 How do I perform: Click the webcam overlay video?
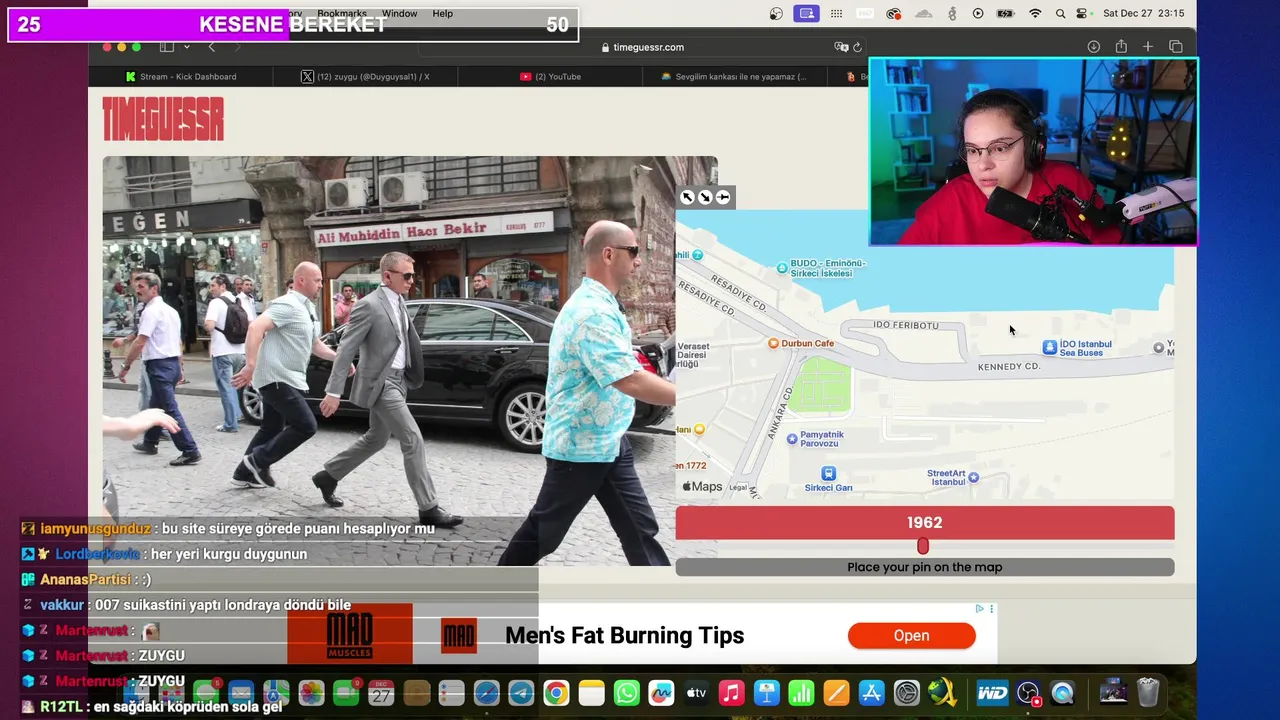click(1033, 151)
